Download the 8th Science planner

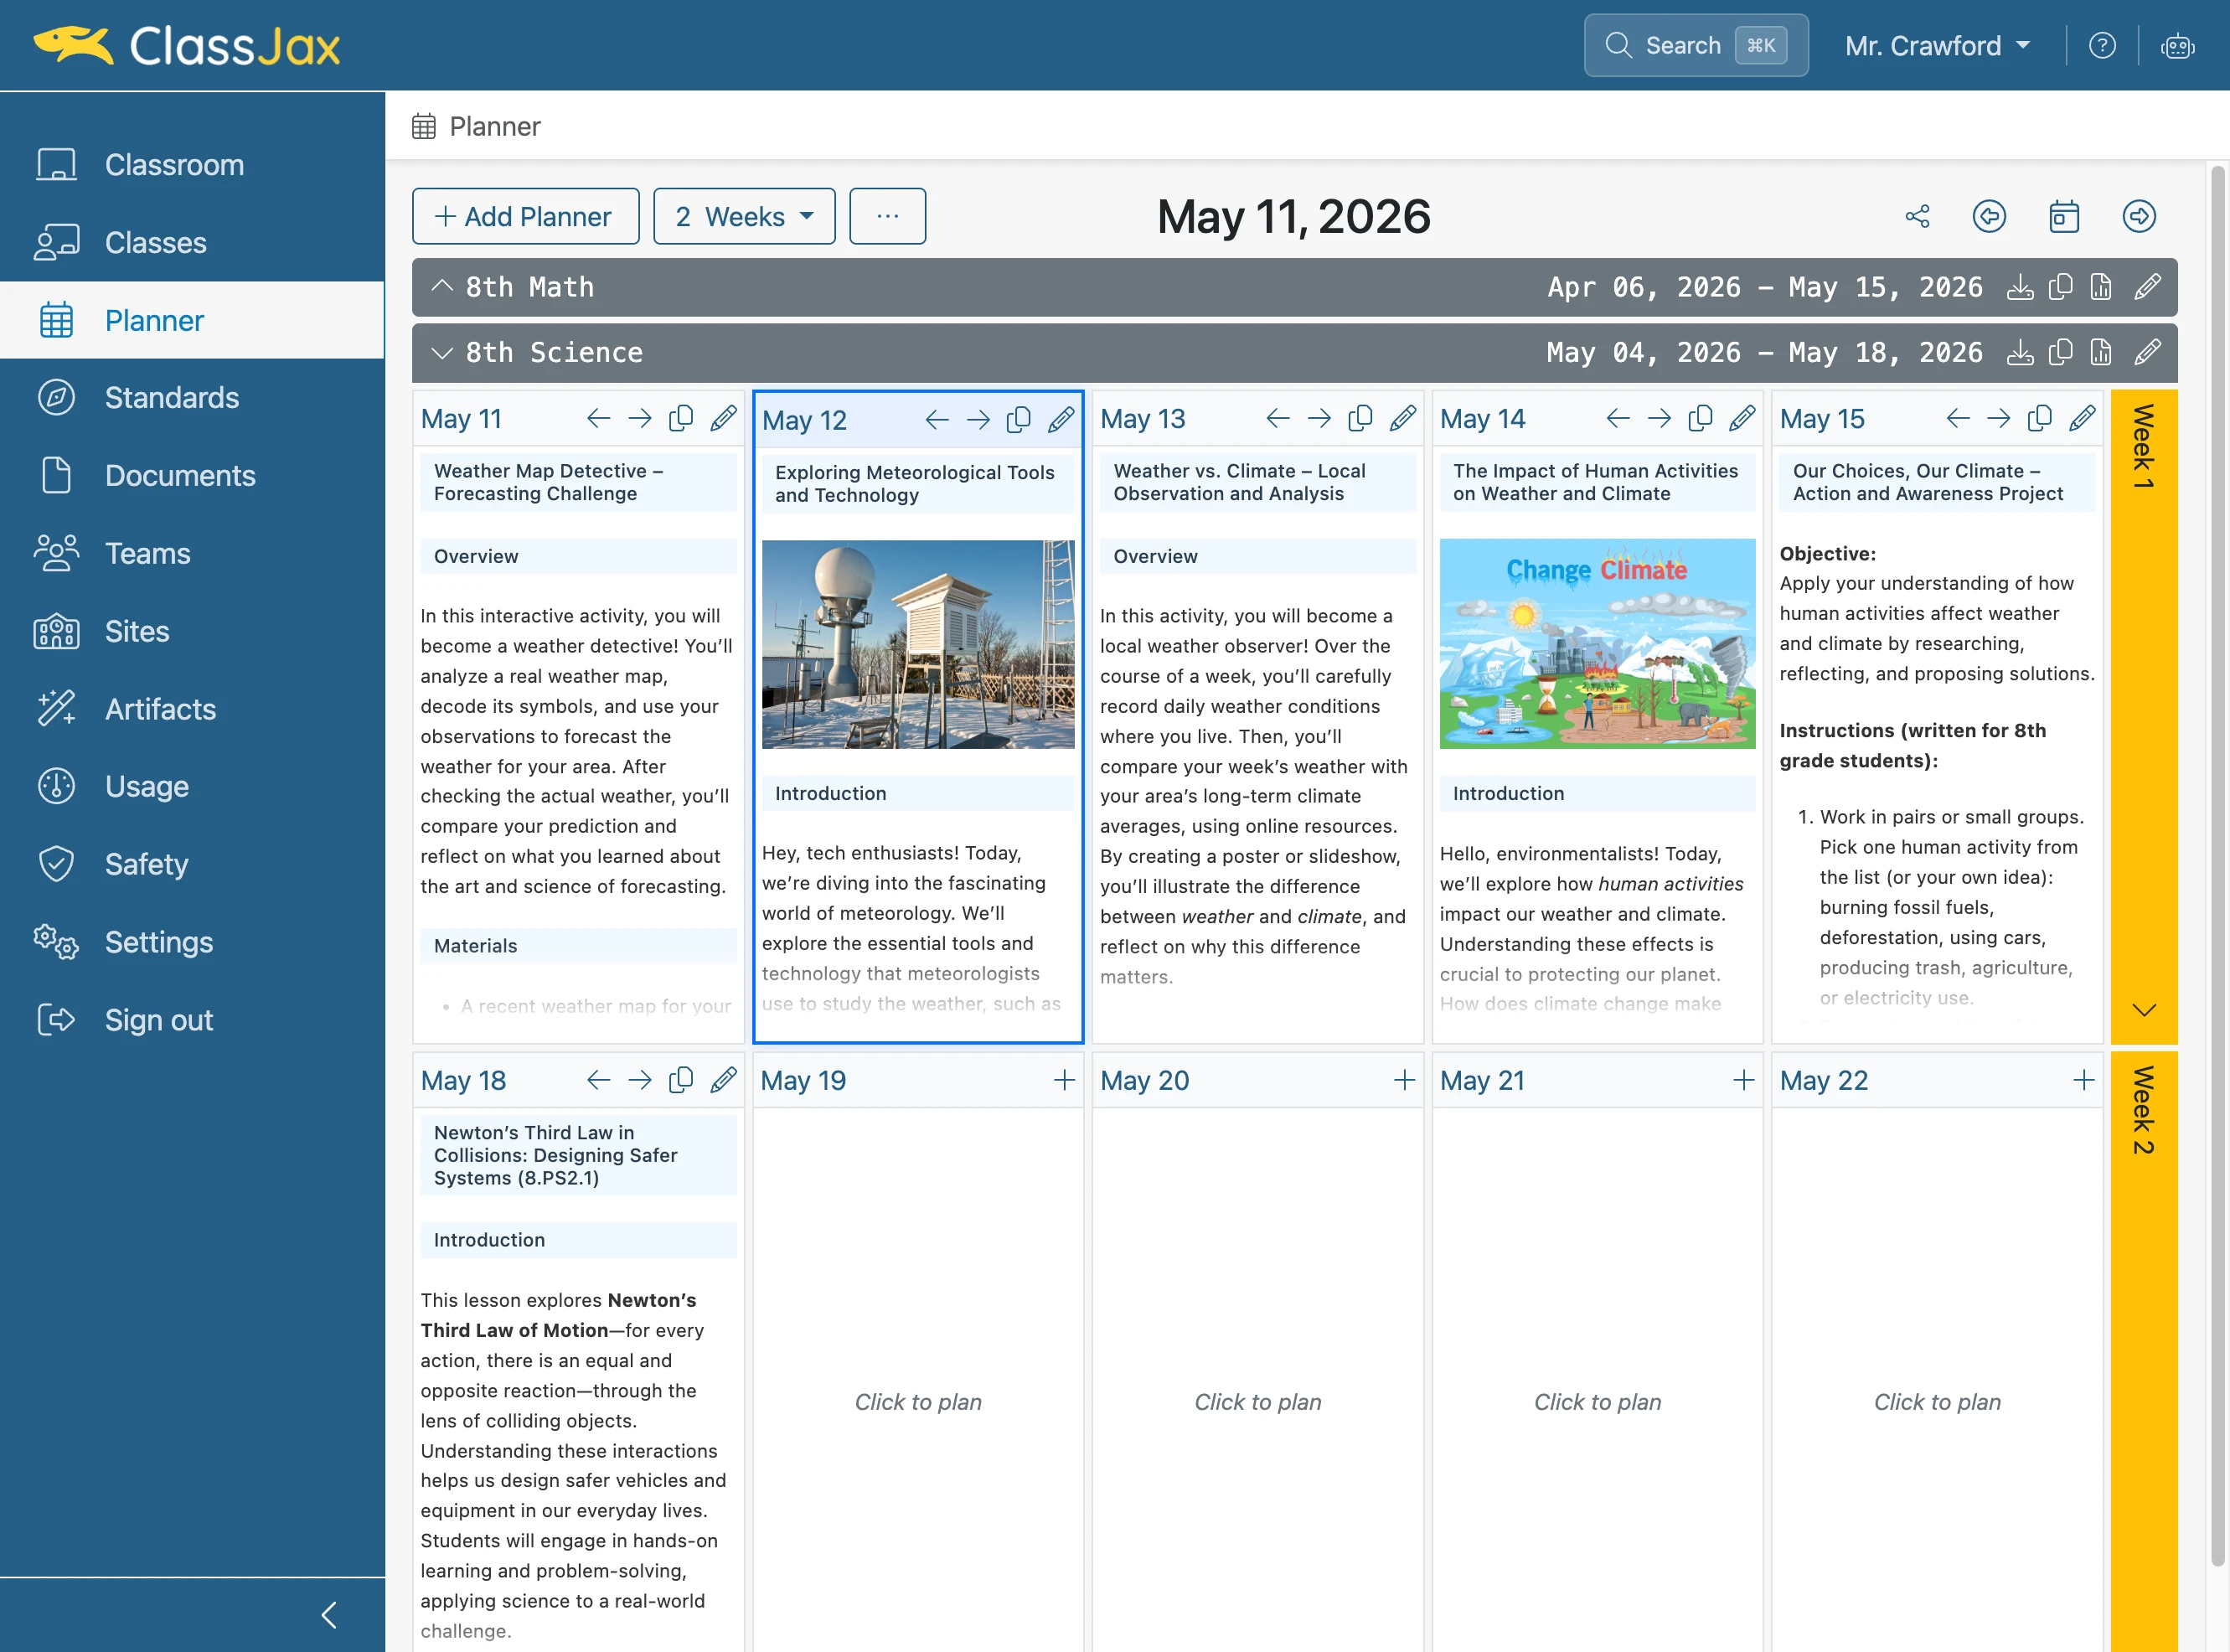pos(2020,352)
